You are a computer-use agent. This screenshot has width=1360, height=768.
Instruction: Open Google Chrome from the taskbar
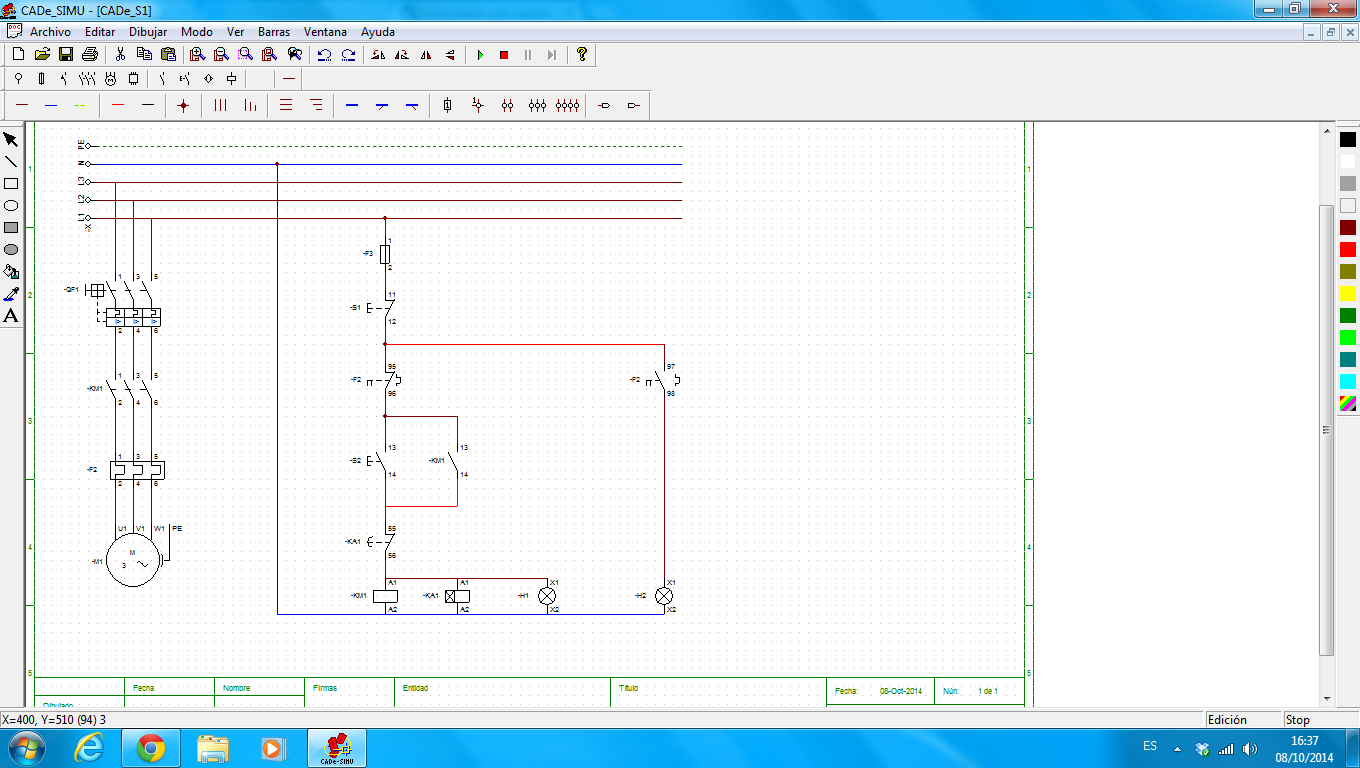151,747
